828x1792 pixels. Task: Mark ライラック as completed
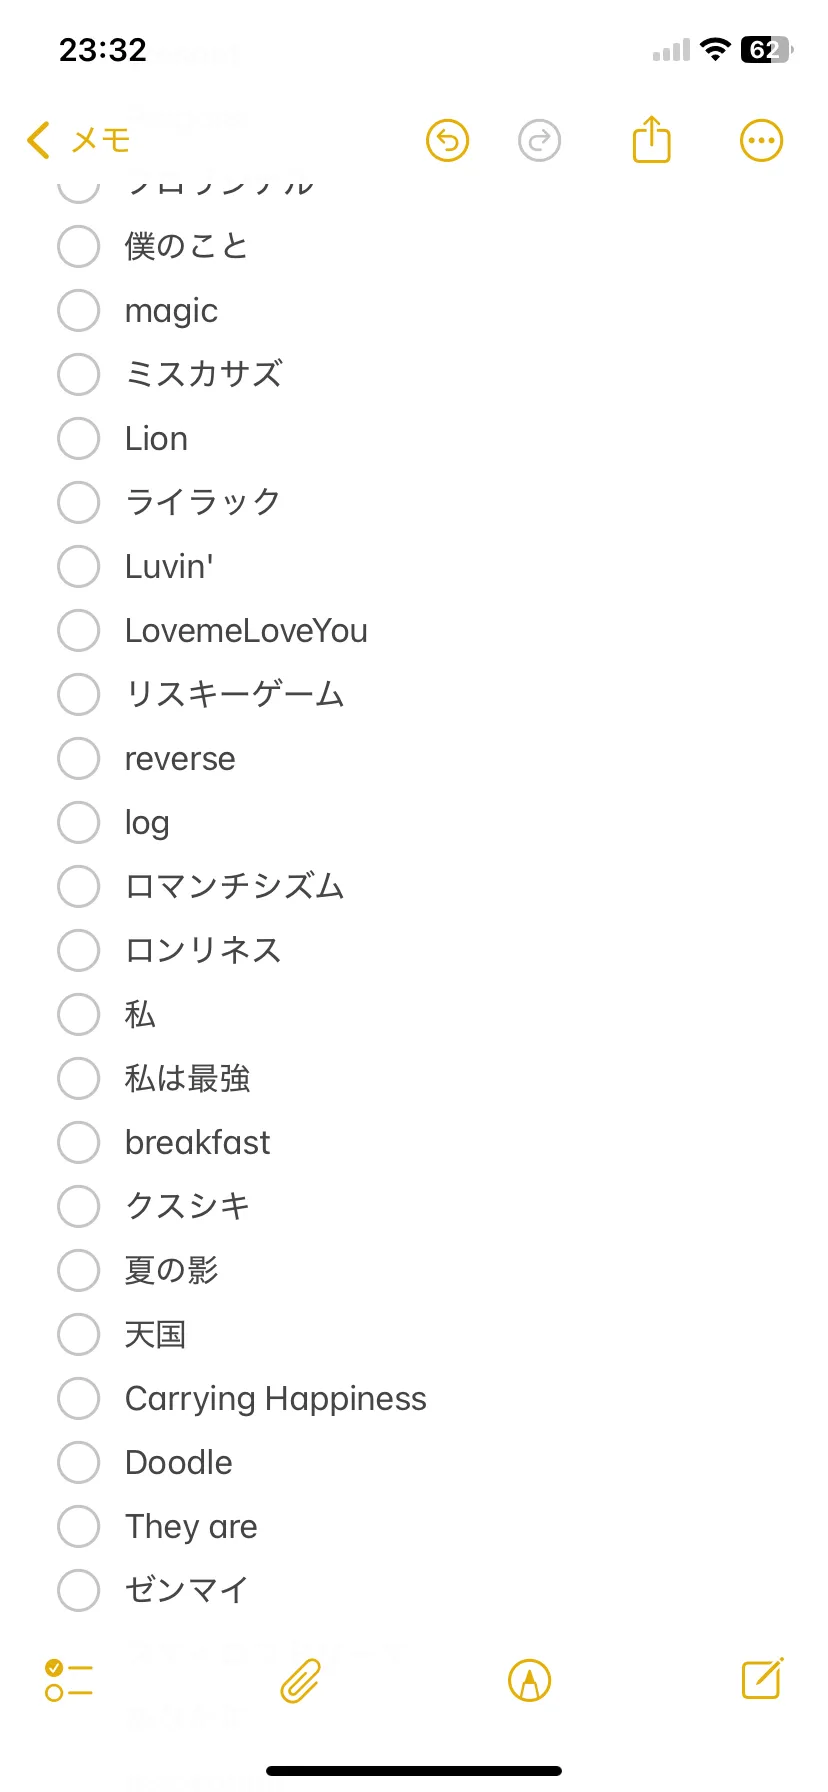(78, 502)
